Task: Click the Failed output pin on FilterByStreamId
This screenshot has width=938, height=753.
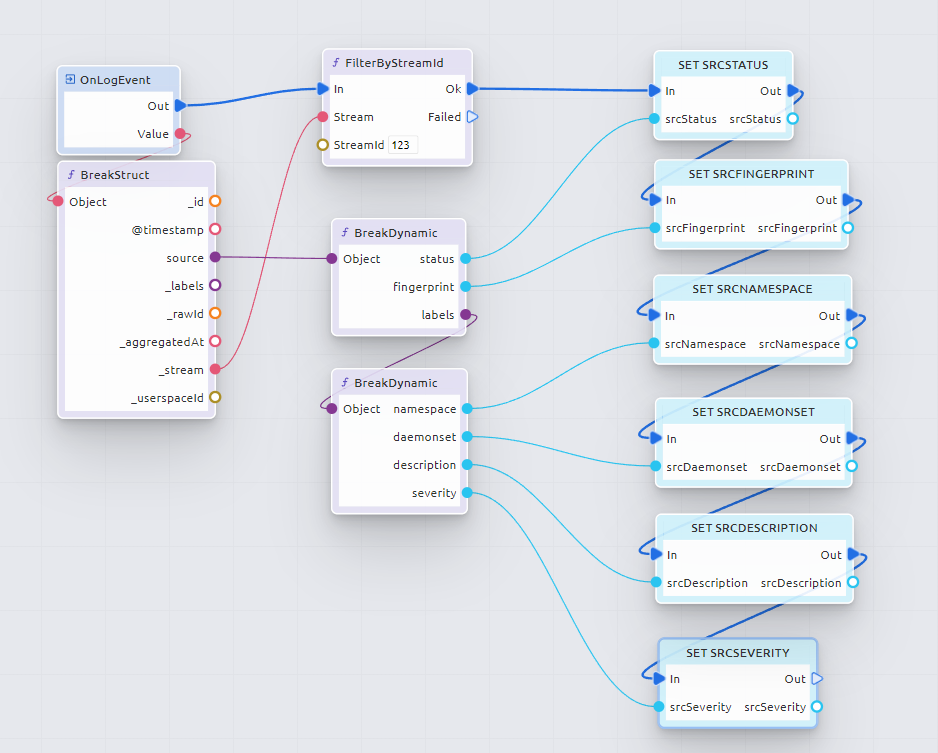Action: pyautogui.click(x=472, y=117)
